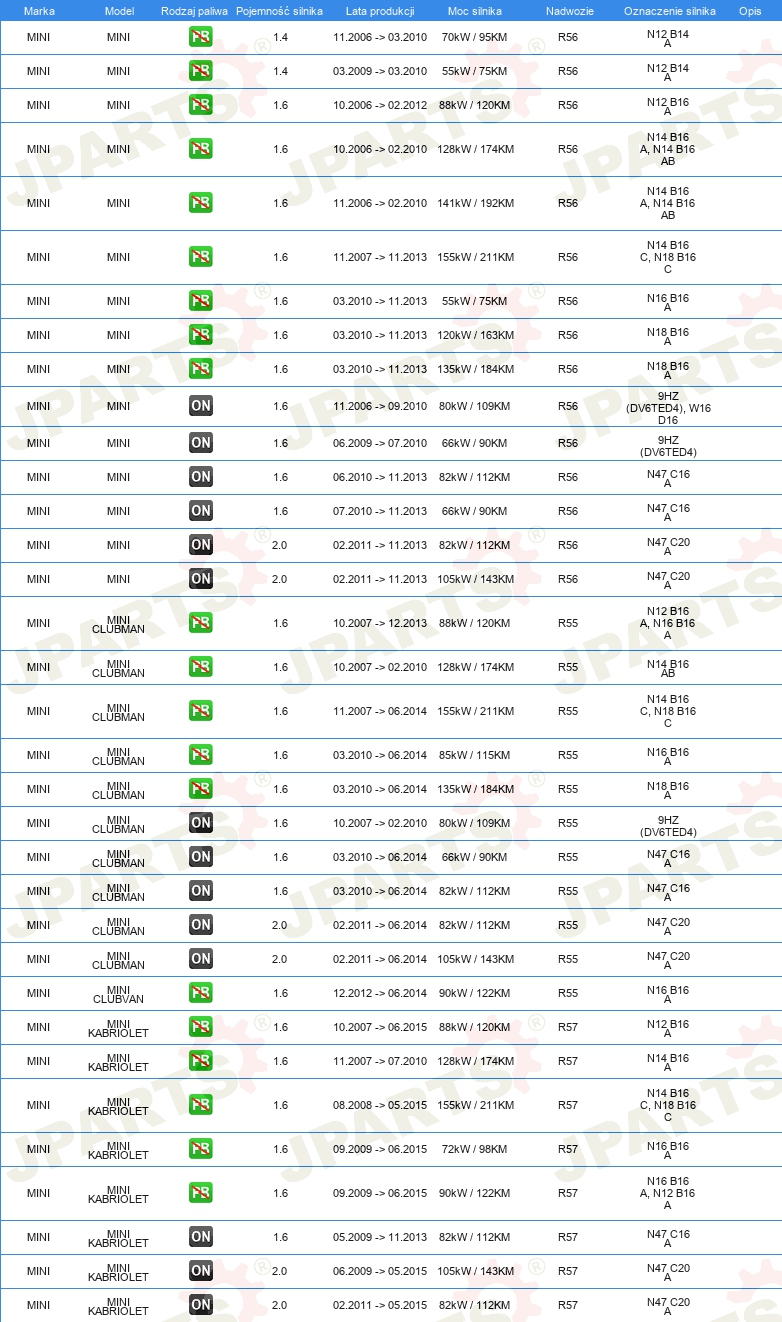
Task: Click diesel ON icon in 06.2010 -> 11.2013 row
Action: click(x=201, y=477)
